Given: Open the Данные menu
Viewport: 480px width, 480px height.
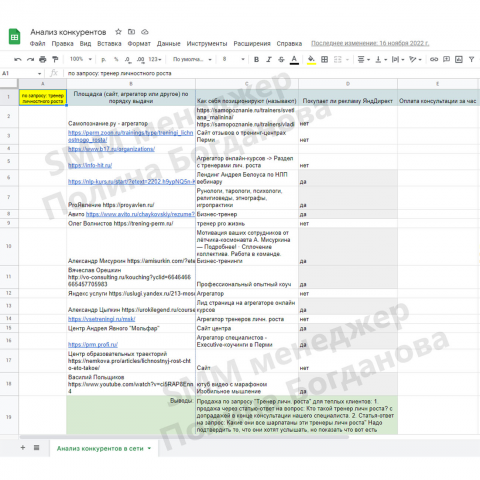Looking at the screenshot, I should [169, 44].
